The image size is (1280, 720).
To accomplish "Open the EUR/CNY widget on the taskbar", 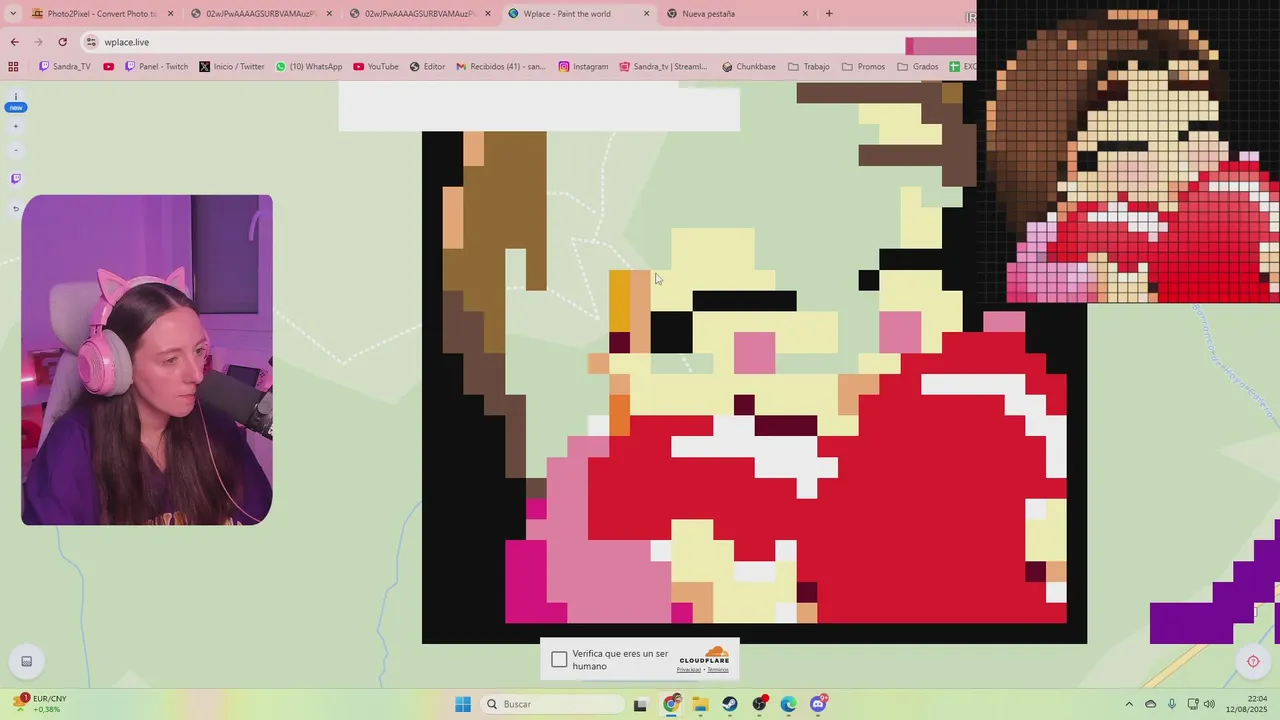I will click(x=38, y=704).
